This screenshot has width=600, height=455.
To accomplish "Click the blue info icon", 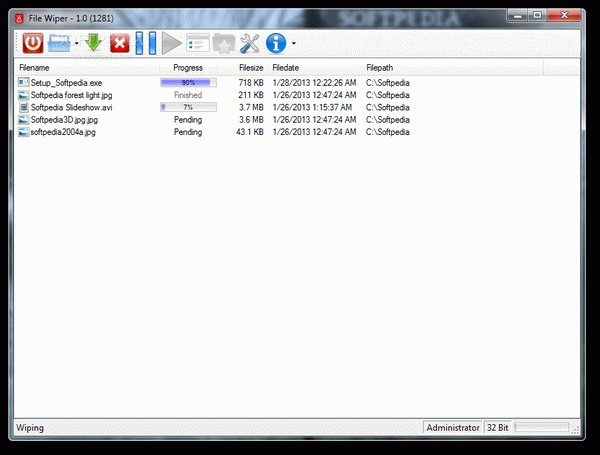I will (x=276, y=43).
